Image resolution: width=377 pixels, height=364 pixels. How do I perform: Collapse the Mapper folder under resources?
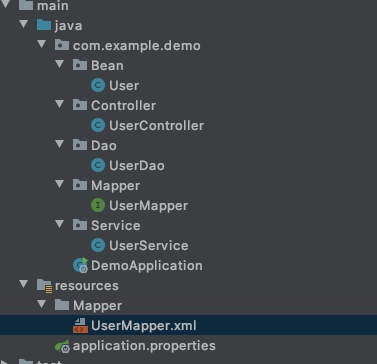(x=42, y=304)
